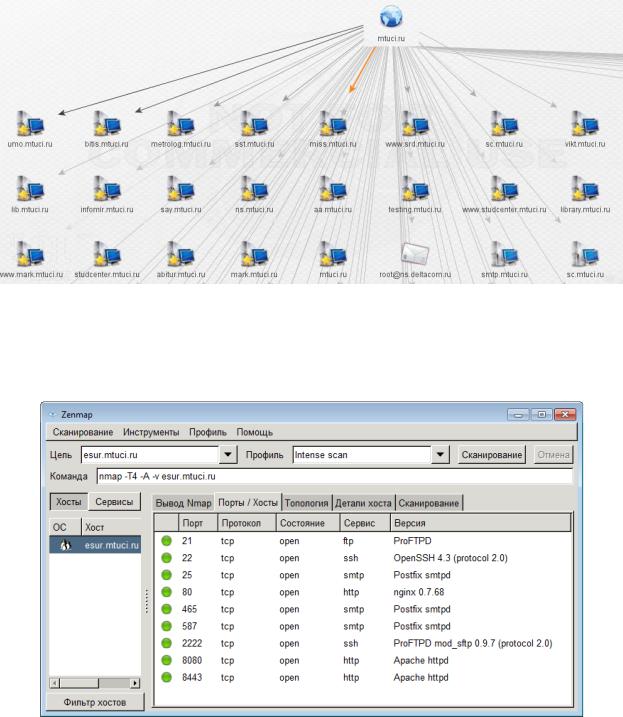Select the abitur.mtuci.ru host icon
Viewport: 623px width, 717px height.
coord(181,254)
